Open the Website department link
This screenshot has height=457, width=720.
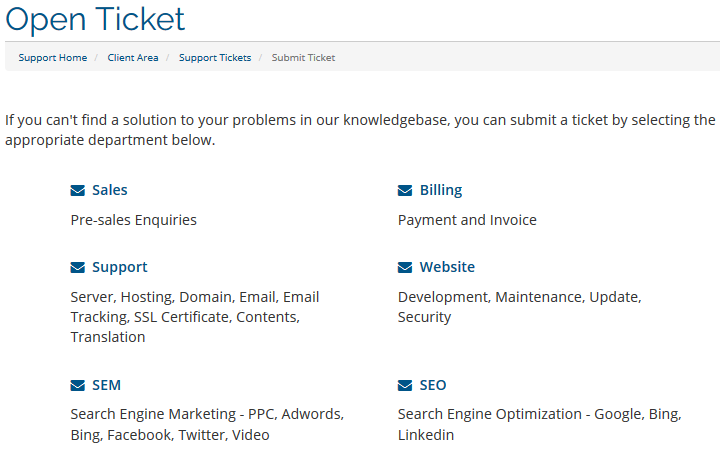(447, 267)
